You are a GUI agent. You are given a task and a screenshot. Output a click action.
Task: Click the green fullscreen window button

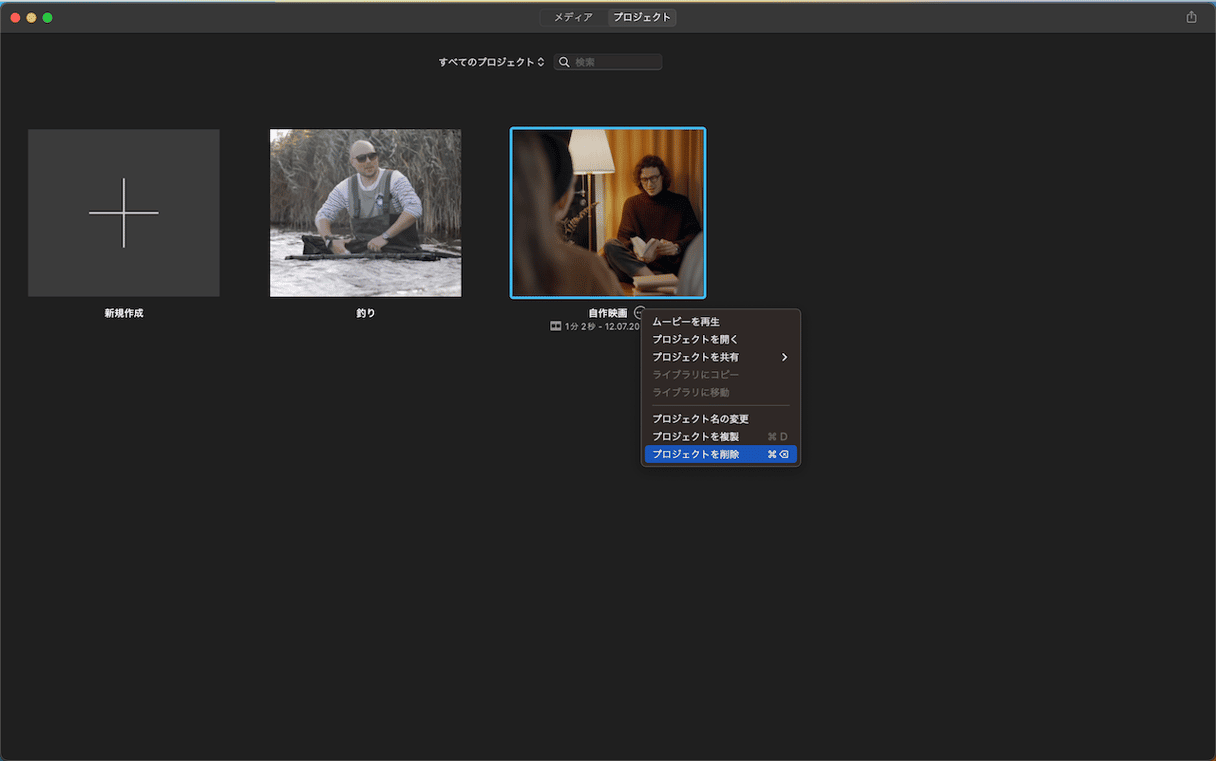47,18
